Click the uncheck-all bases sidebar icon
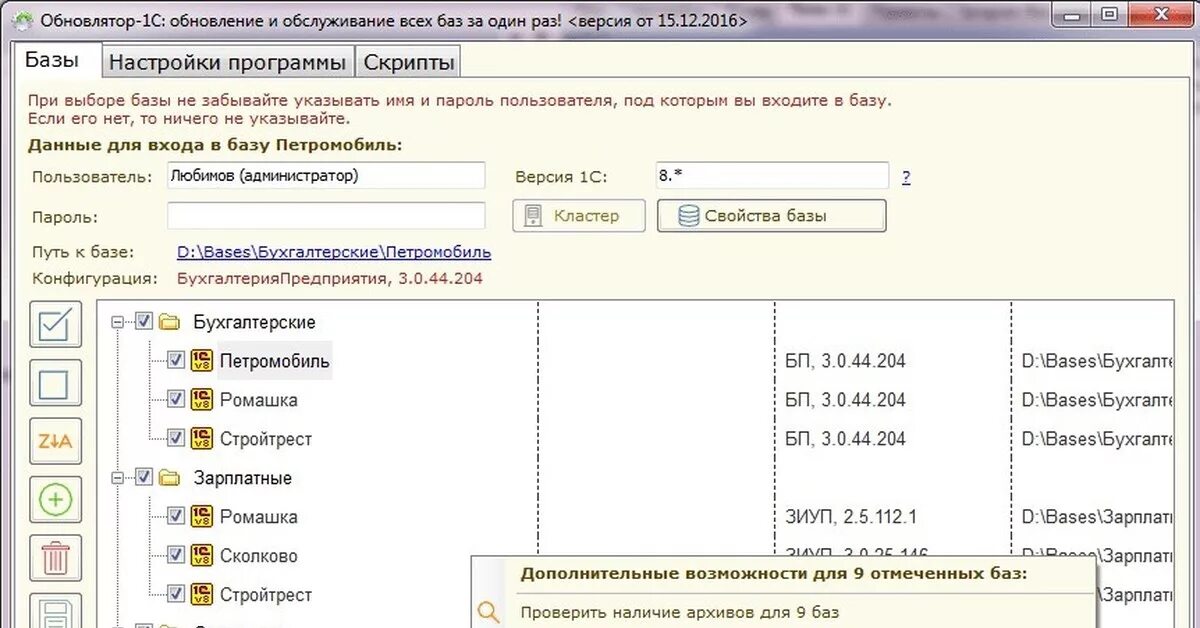This screenshot has height=628, width=1200. [x=55, y=383]
